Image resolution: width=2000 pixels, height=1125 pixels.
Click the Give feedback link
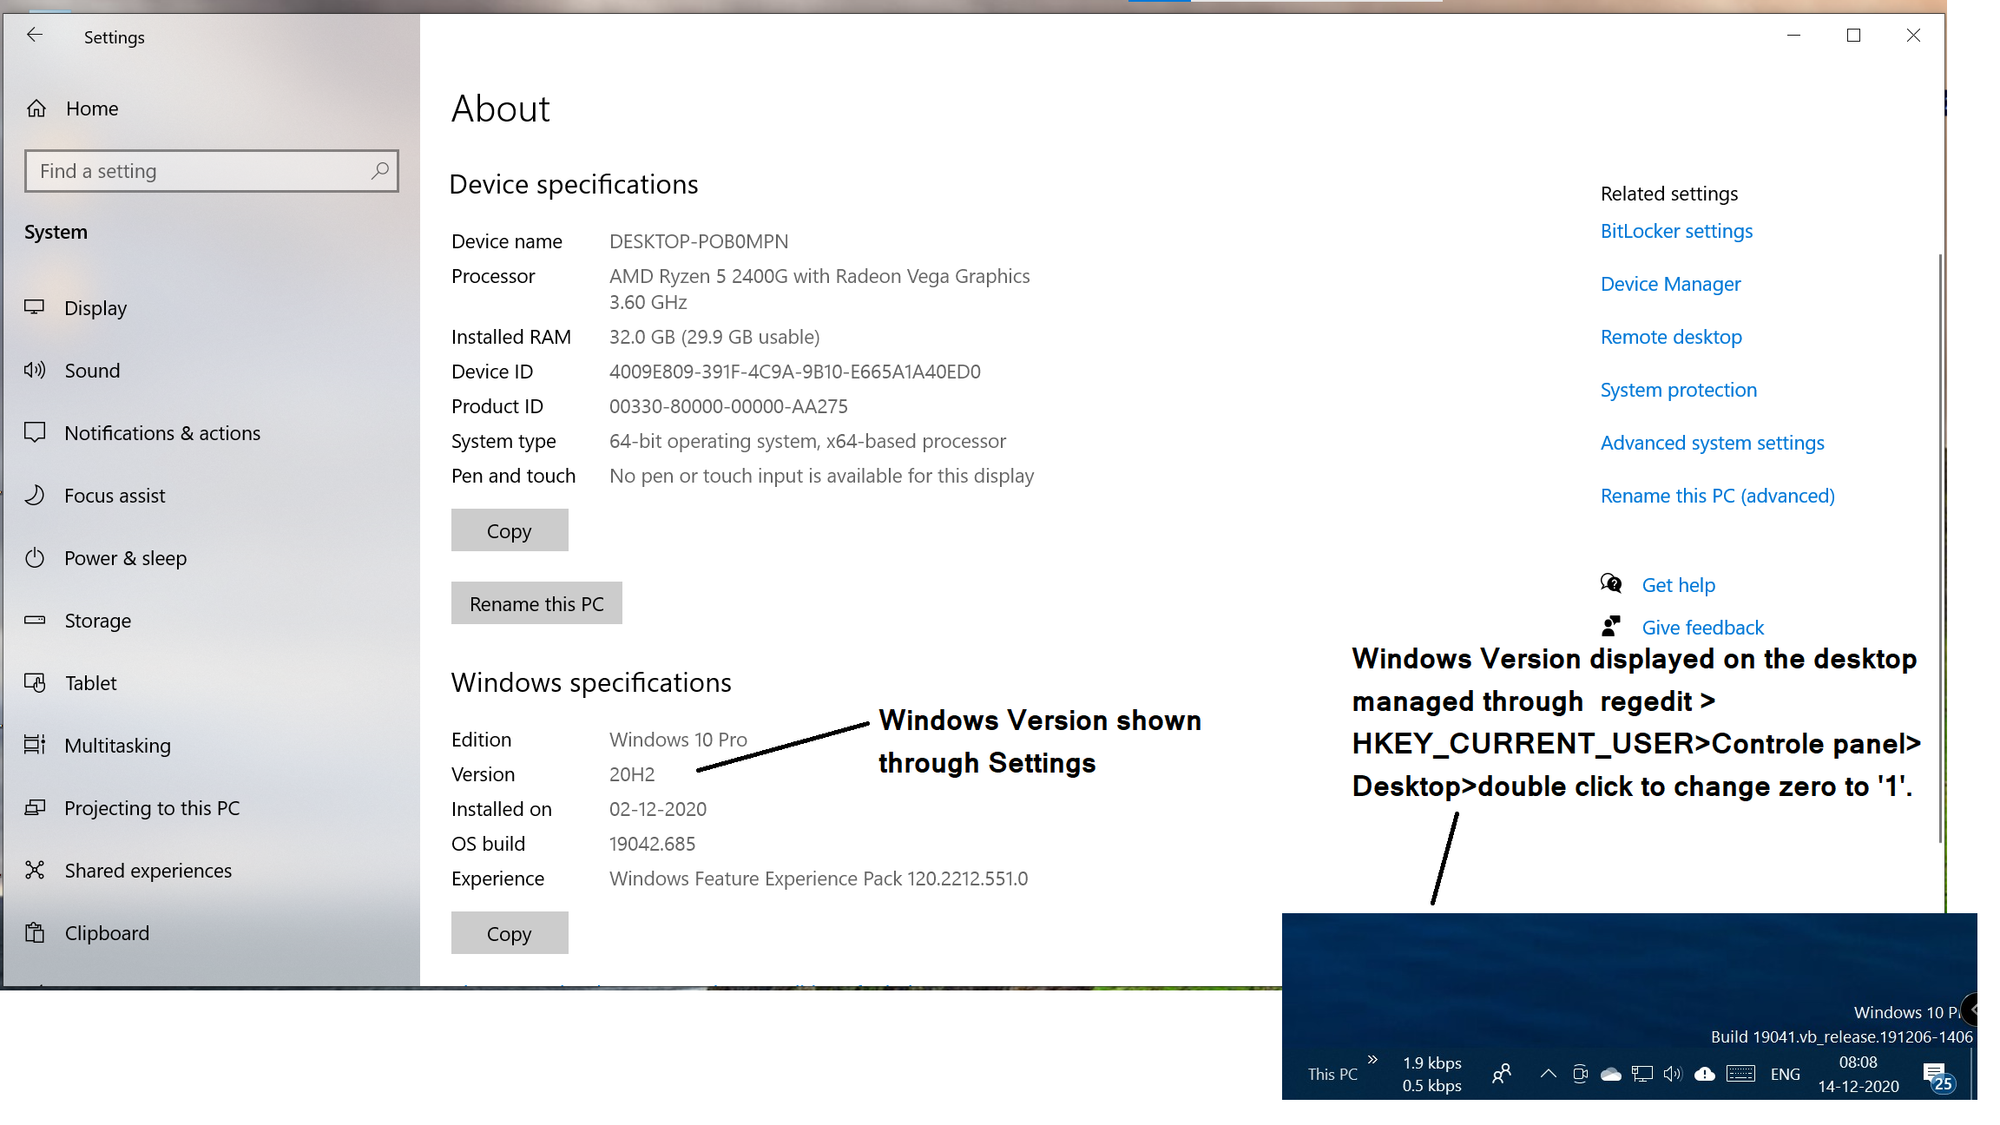[1703, 628]
